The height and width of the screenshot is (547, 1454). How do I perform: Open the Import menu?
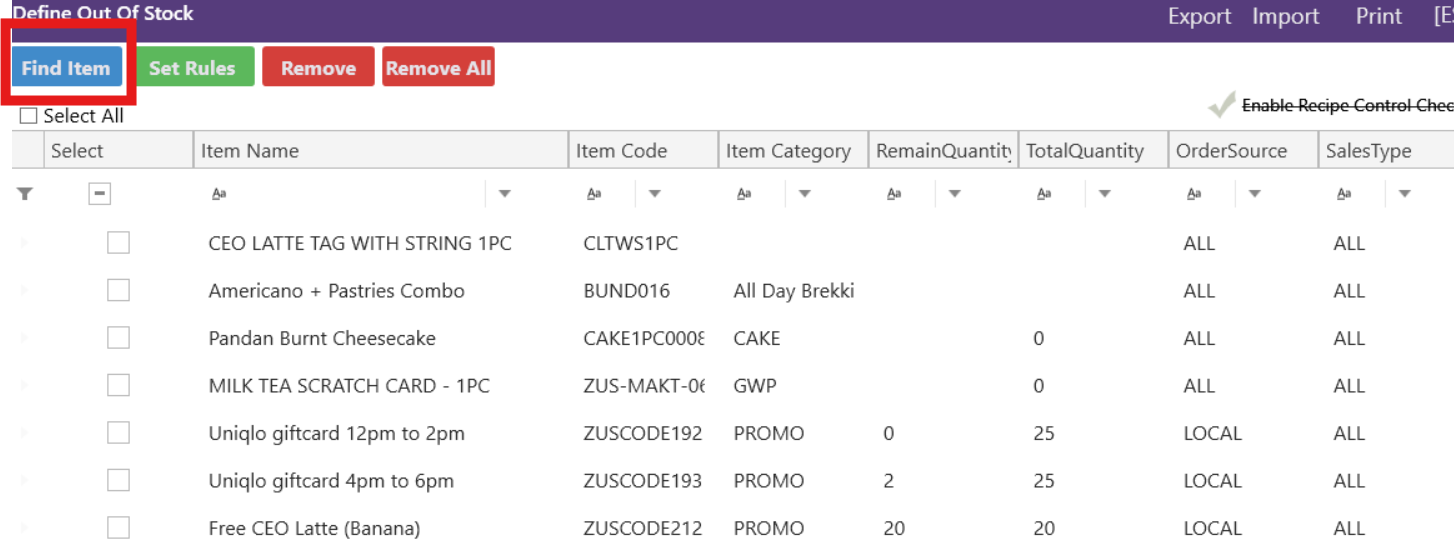(x=1285, y=17)
